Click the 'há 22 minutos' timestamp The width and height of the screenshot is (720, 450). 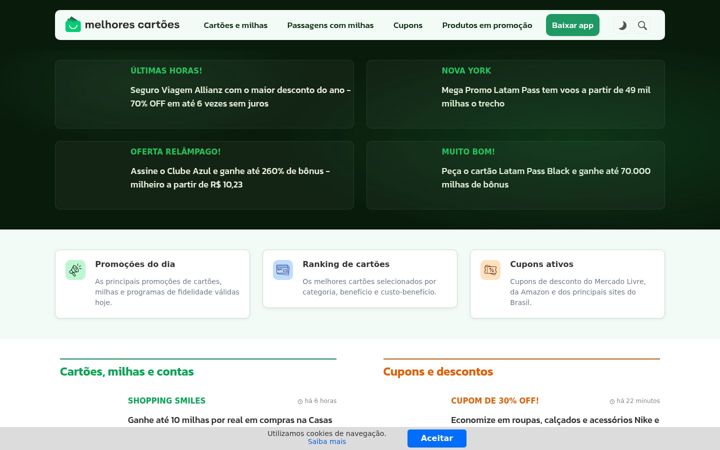click(638, 401)
